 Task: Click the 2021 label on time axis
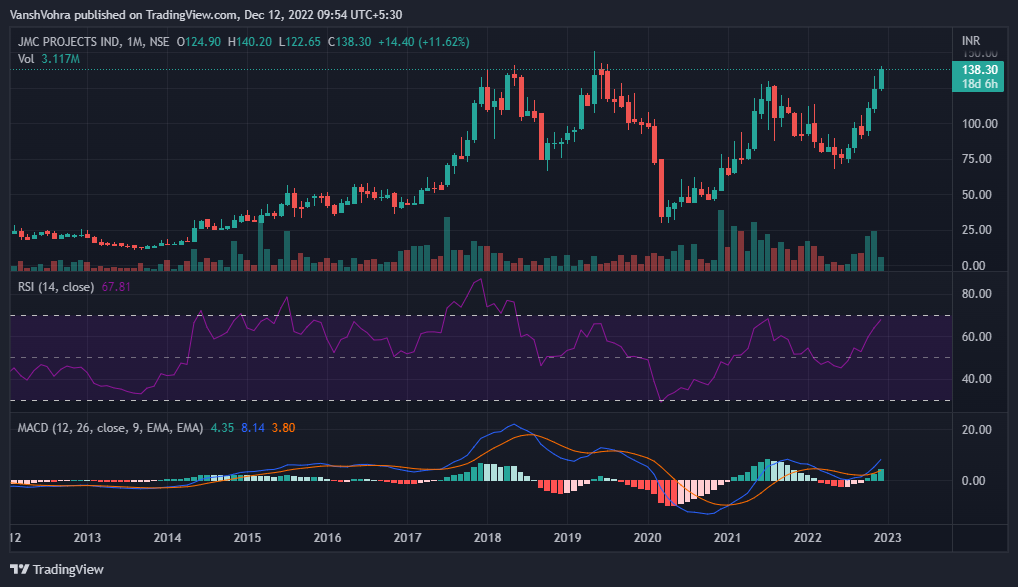727,538
